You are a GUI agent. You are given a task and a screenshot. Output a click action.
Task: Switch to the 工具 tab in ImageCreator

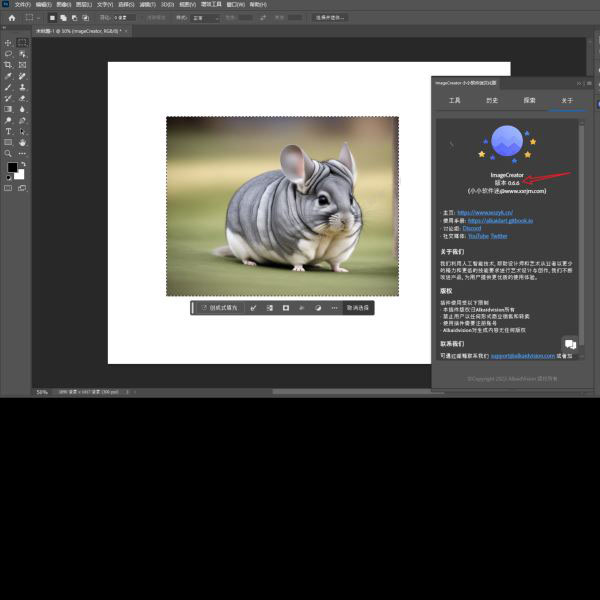tap(455, 100)
